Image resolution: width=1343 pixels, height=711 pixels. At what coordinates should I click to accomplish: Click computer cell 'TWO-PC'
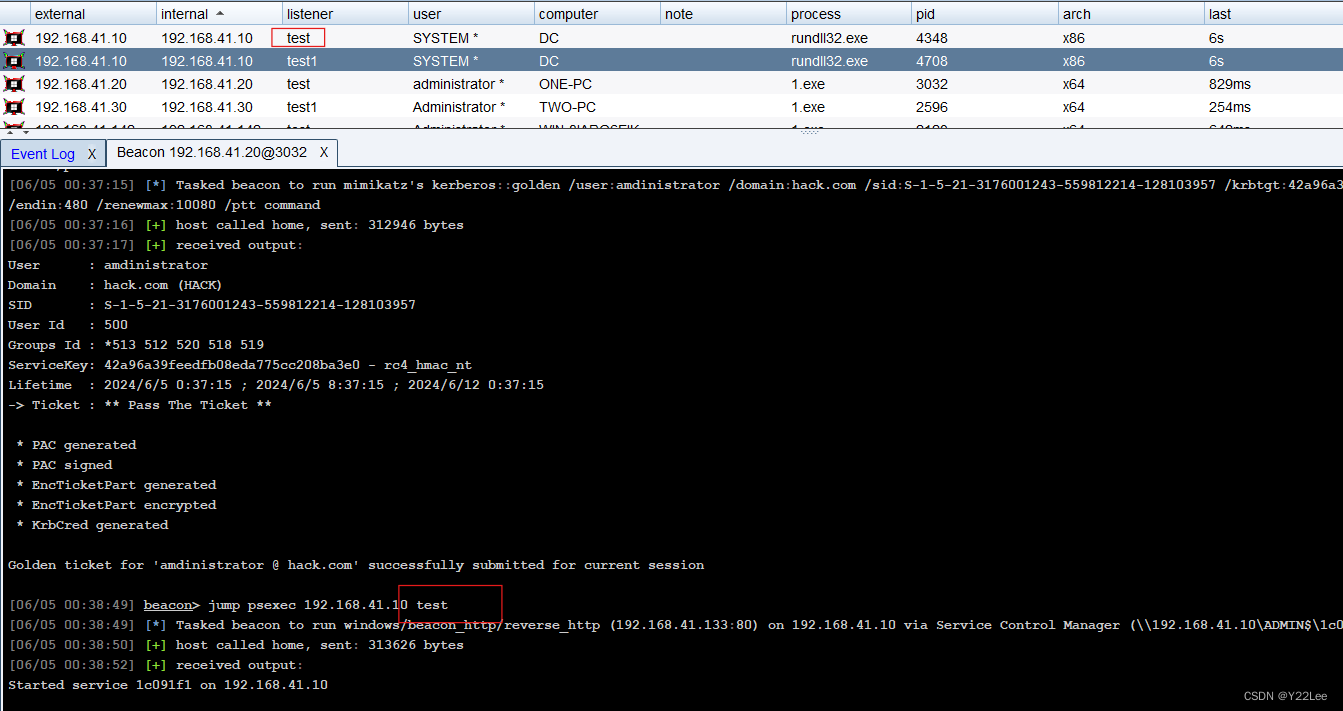tap(567, 107)
